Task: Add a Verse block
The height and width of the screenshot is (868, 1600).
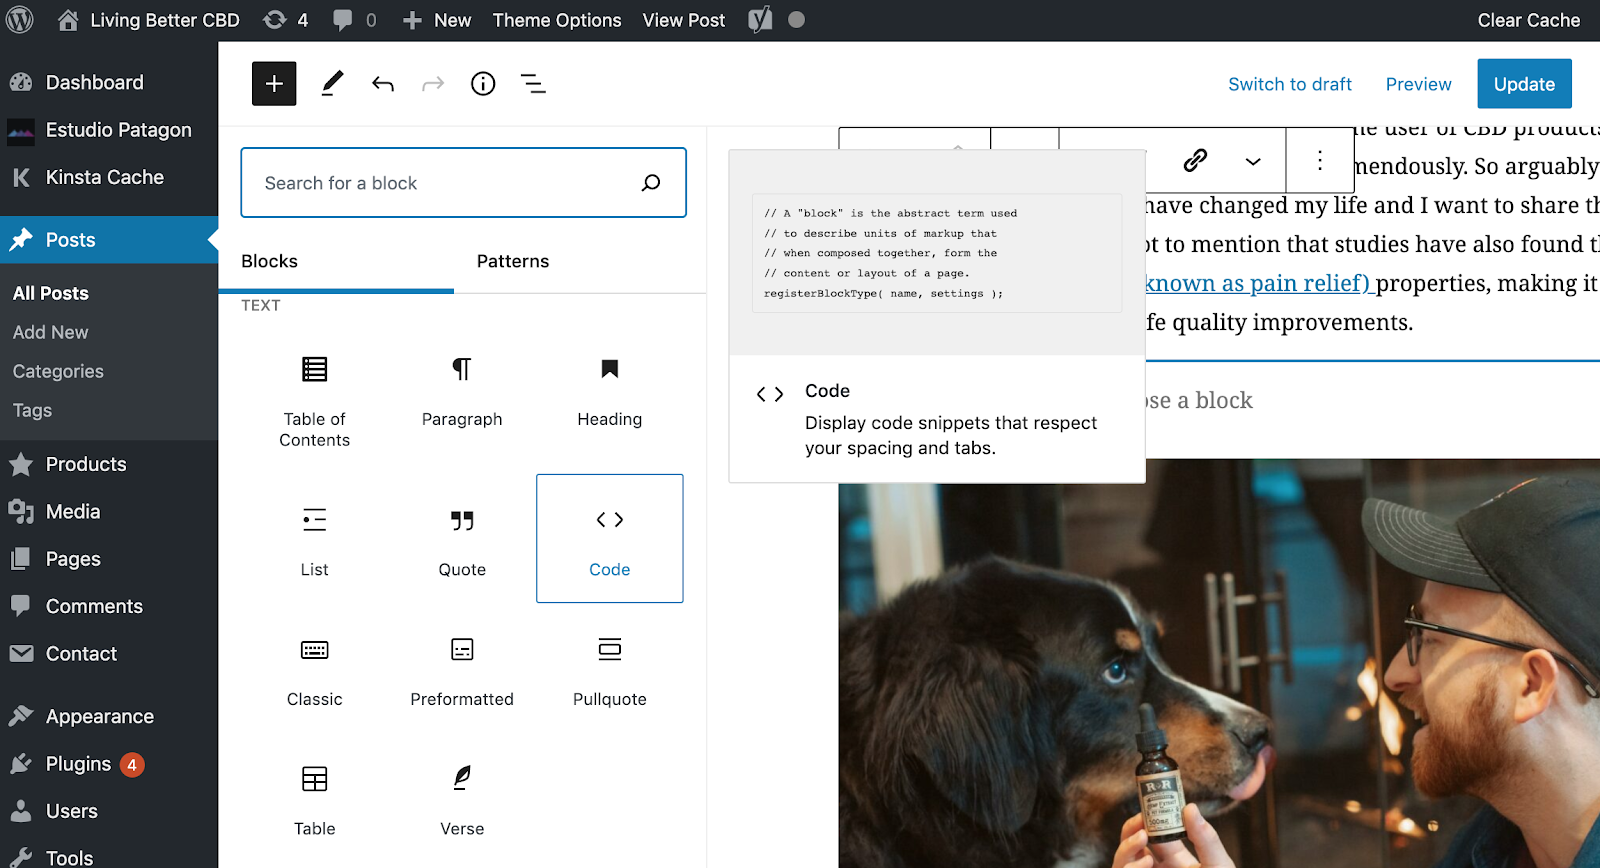Action: coord(462,799)
